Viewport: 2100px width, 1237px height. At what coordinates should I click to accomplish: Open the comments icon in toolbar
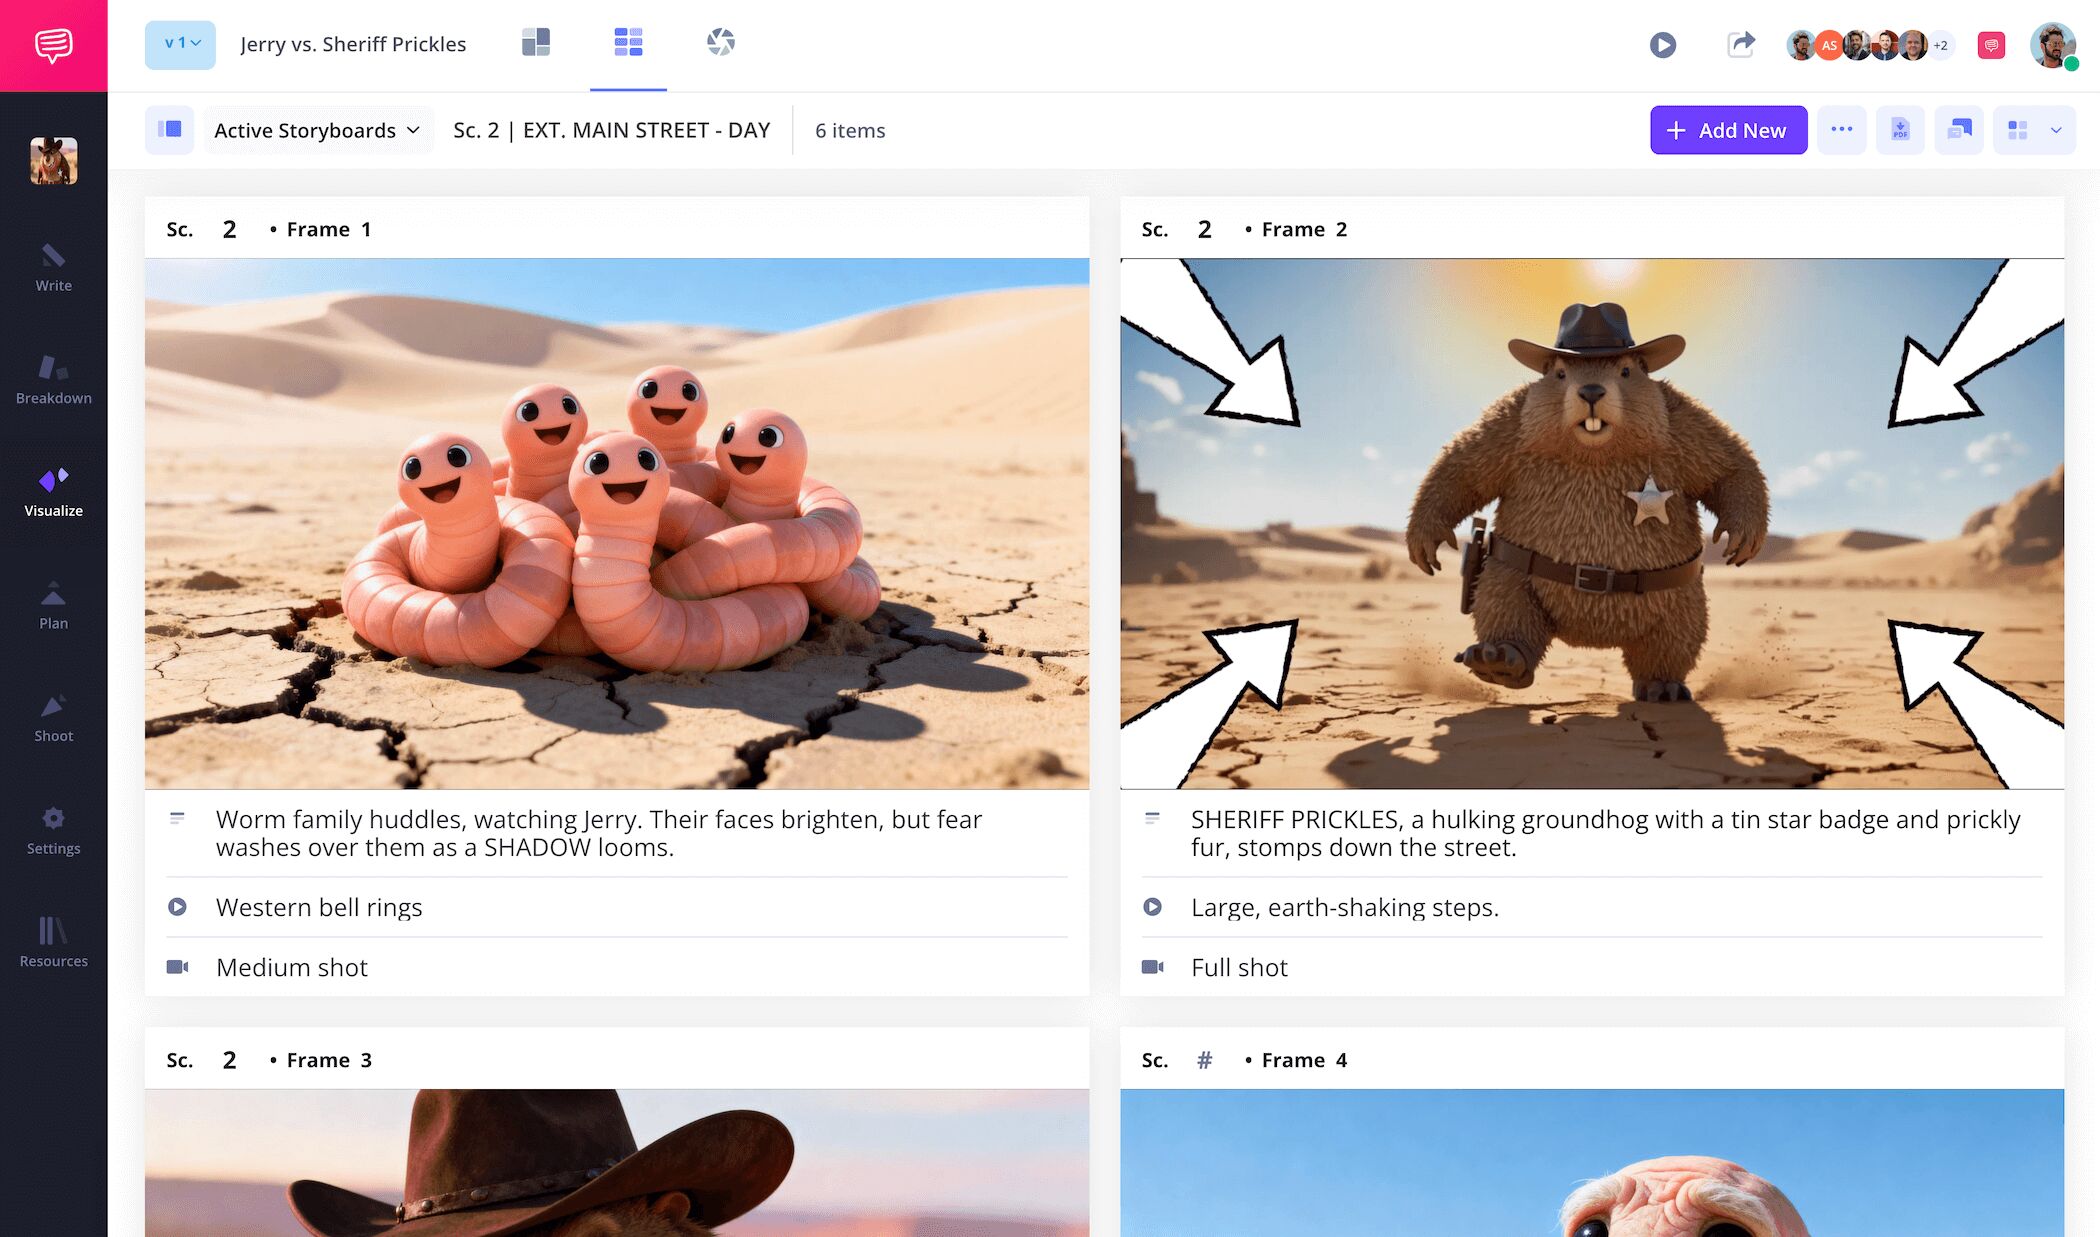pos(1959,130)
